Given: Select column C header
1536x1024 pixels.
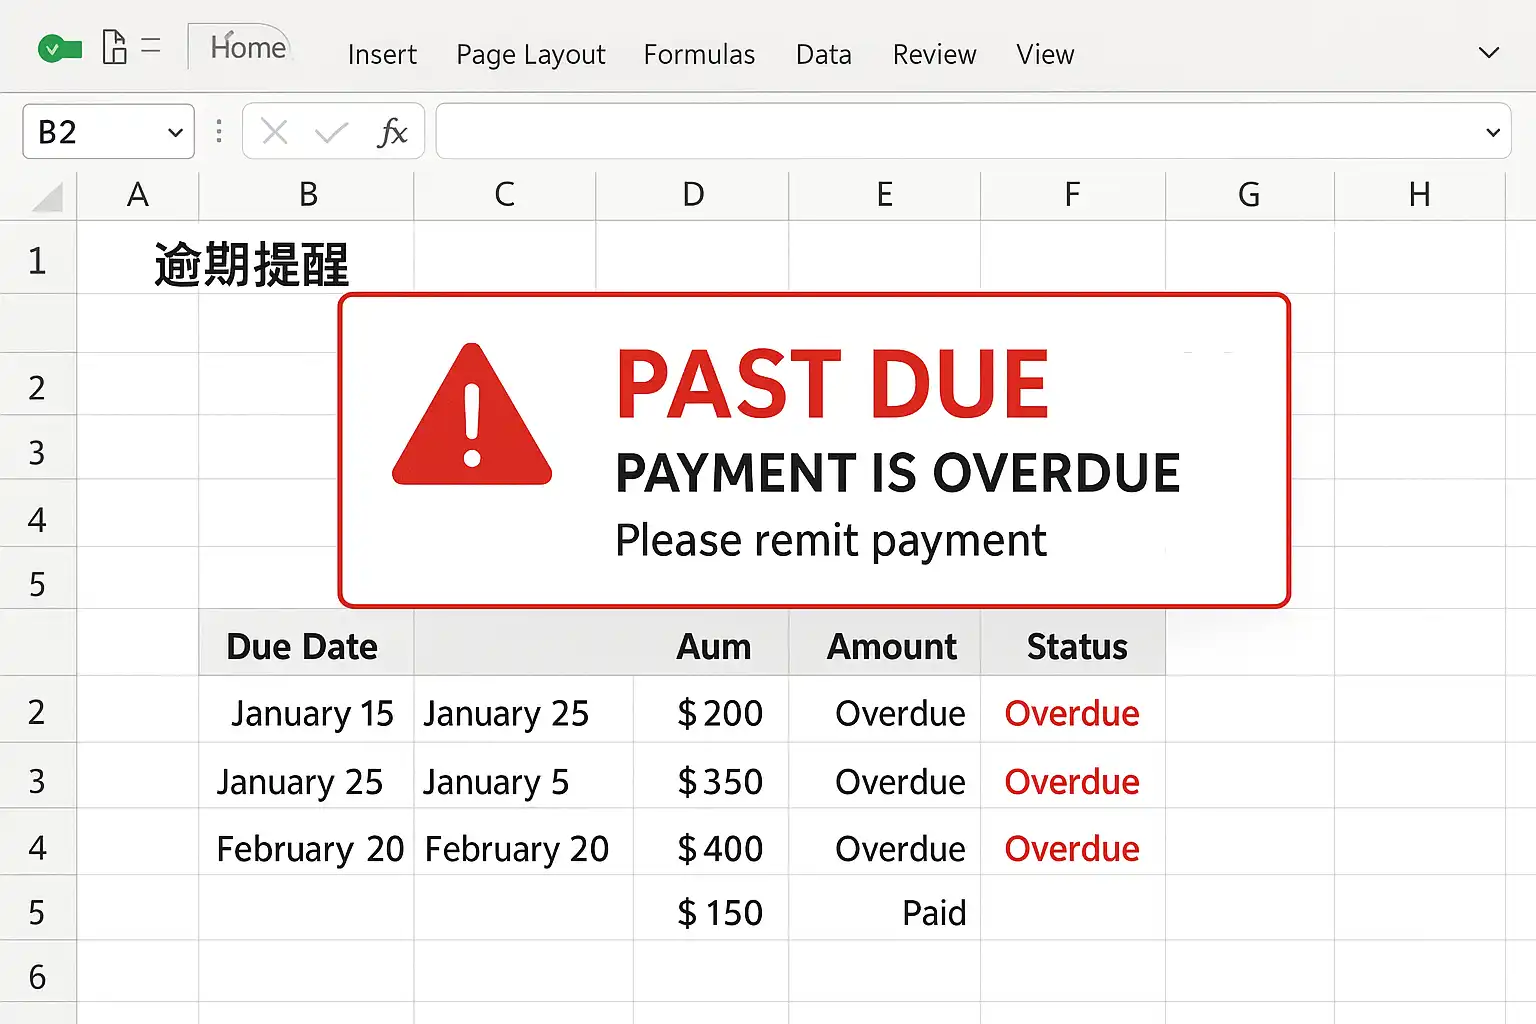Looking at the screenshot, I should click(505, 195).
